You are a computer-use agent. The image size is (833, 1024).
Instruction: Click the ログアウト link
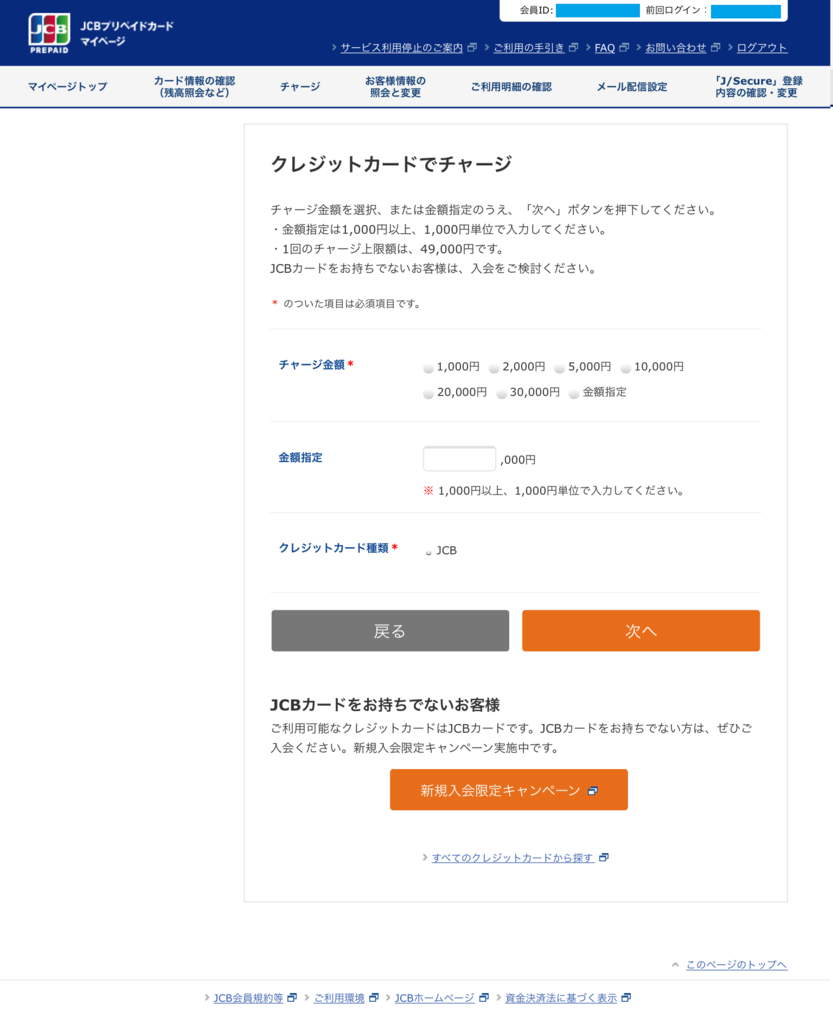[x=762, y=48]
